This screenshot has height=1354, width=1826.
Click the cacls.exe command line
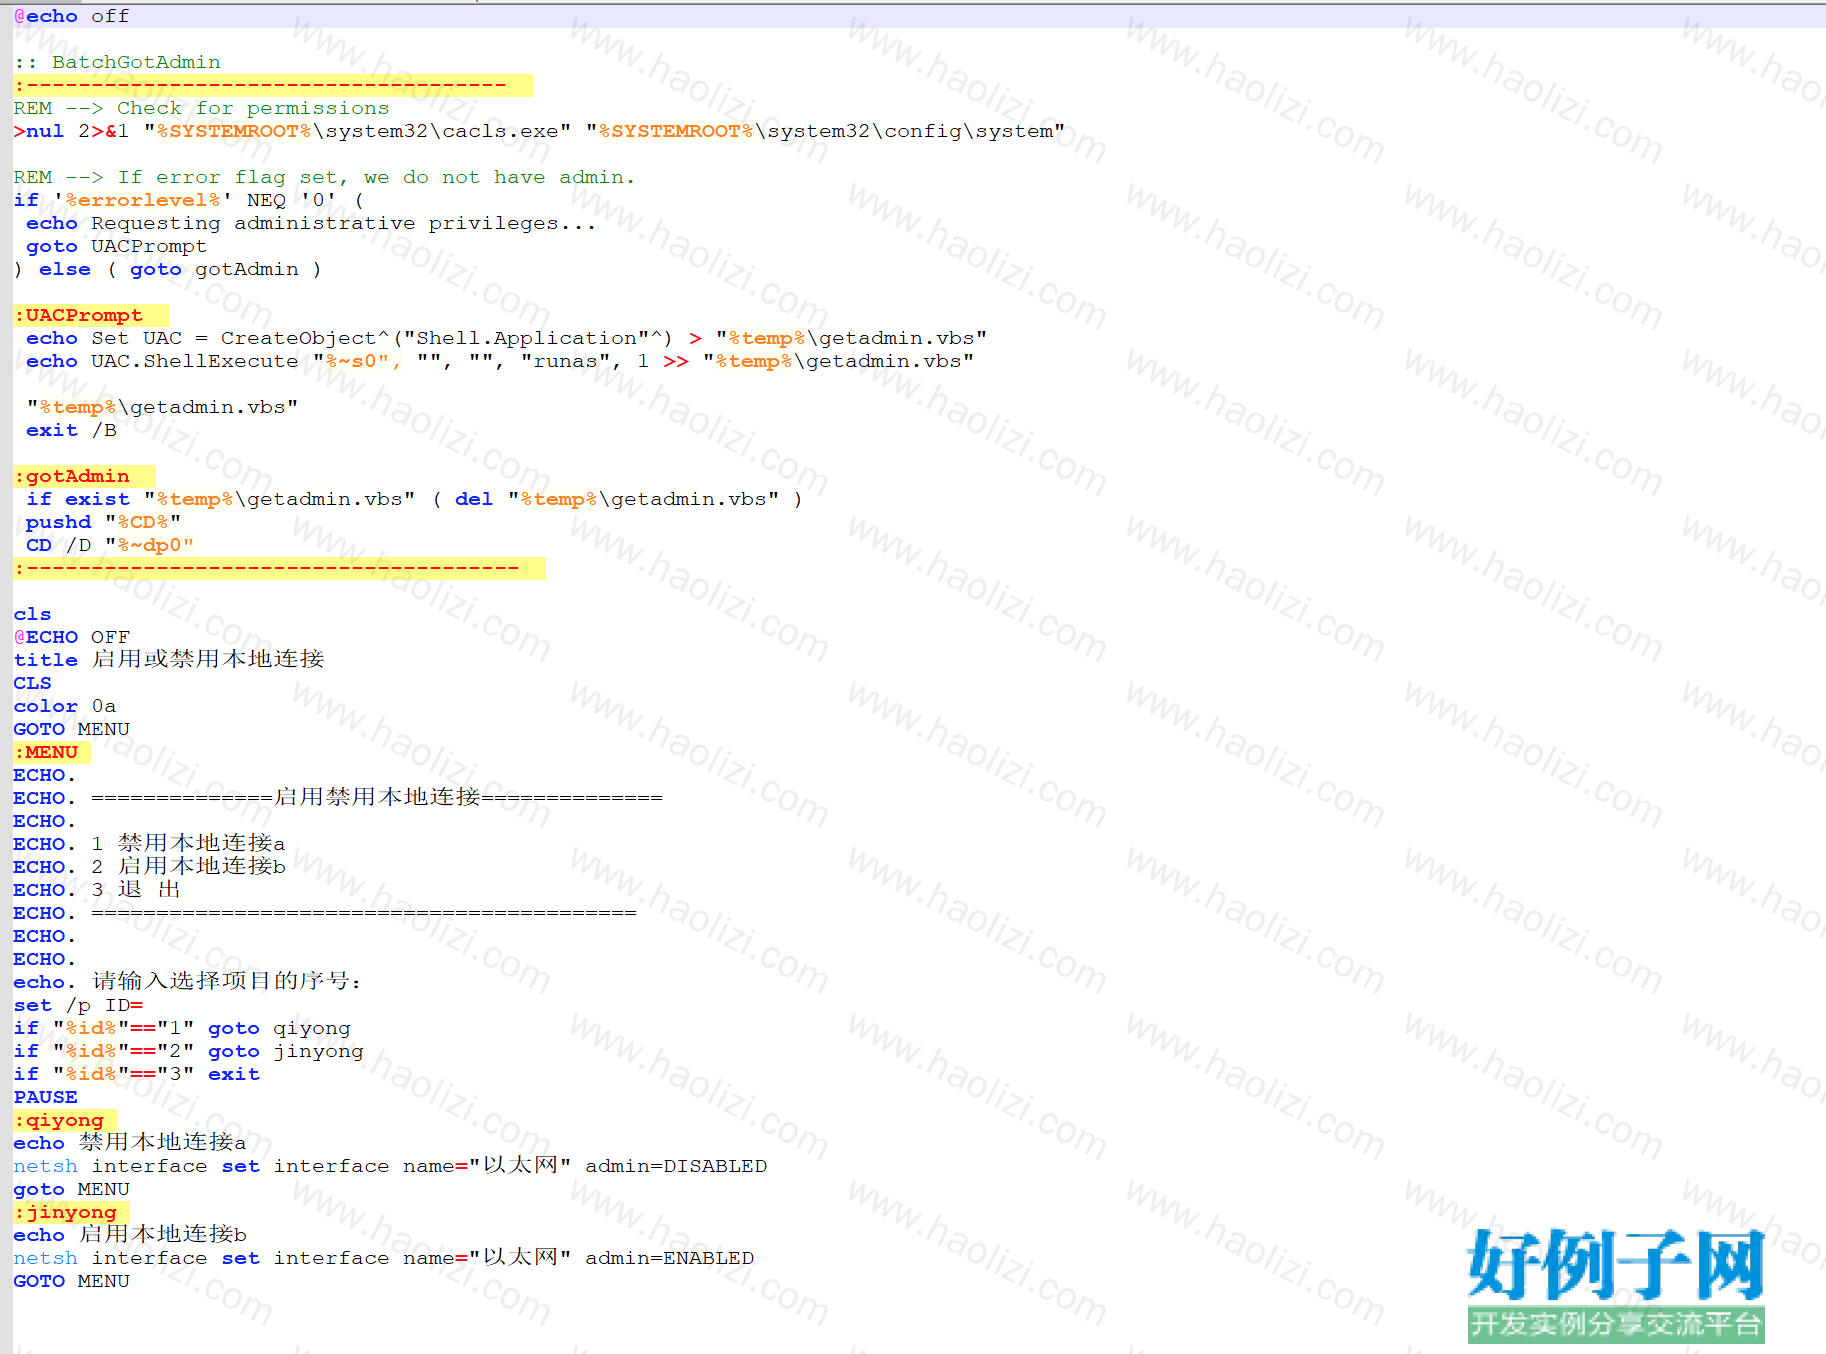tap(539, 131)
